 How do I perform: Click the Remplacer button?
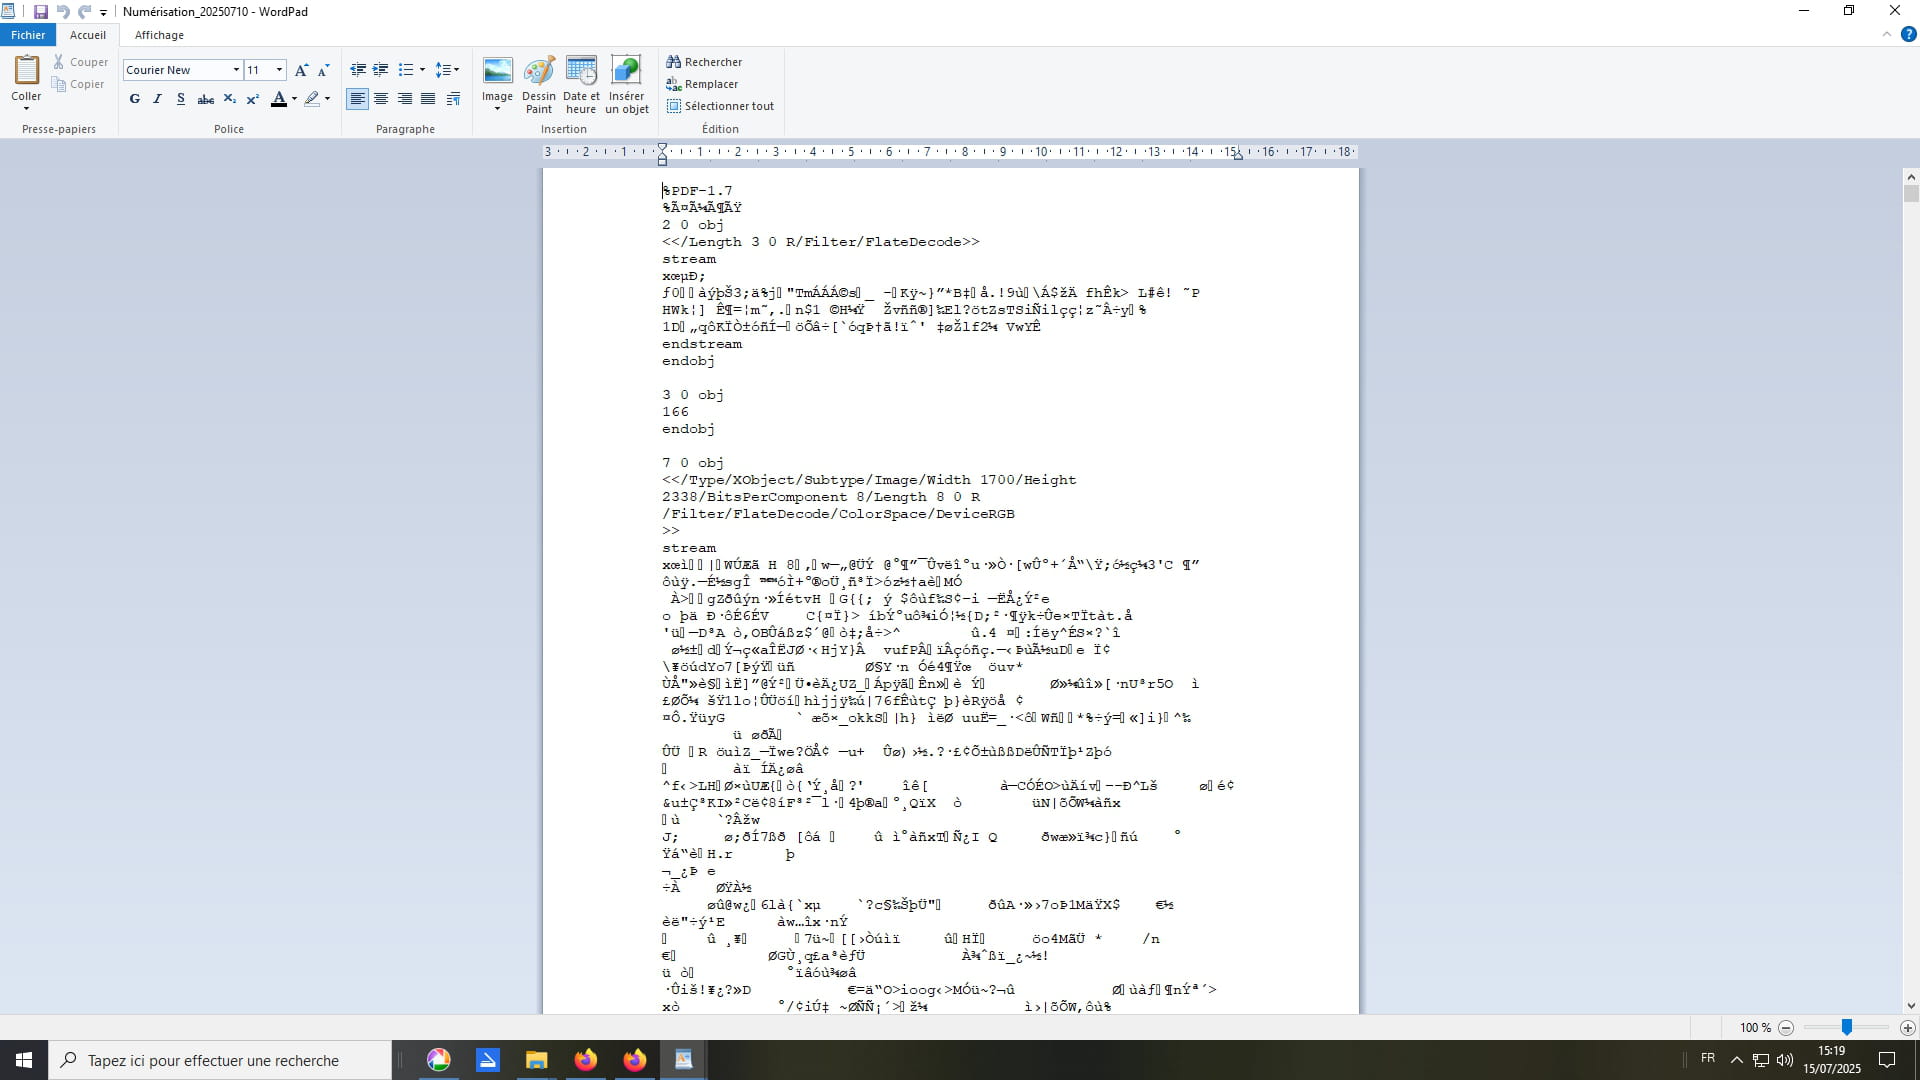pyautogui.click(x=703, y=84)
